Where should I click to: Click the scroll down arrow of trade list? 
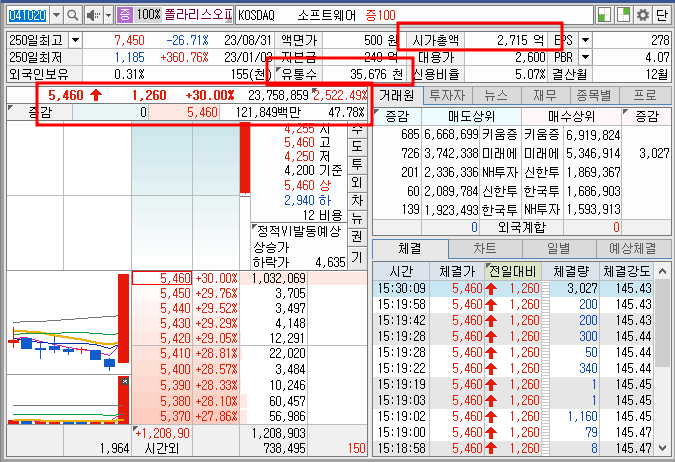663,448
